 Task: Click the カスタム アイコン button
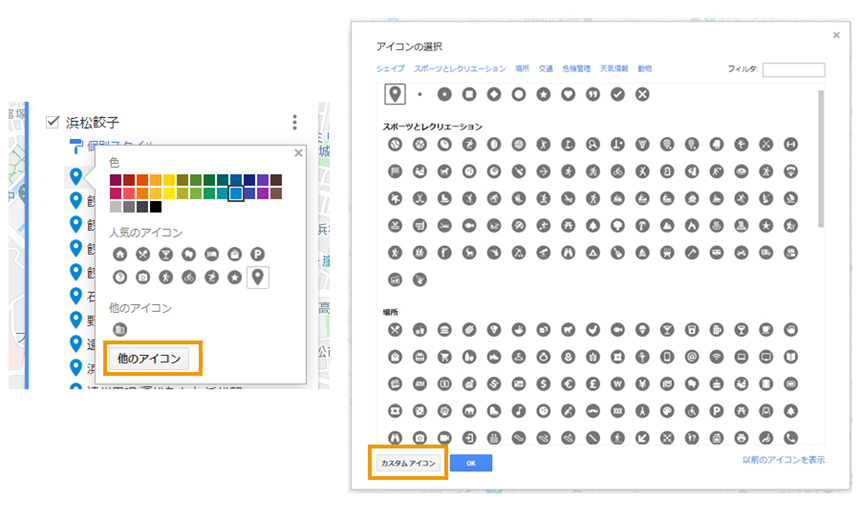click(x=408, y=463)
